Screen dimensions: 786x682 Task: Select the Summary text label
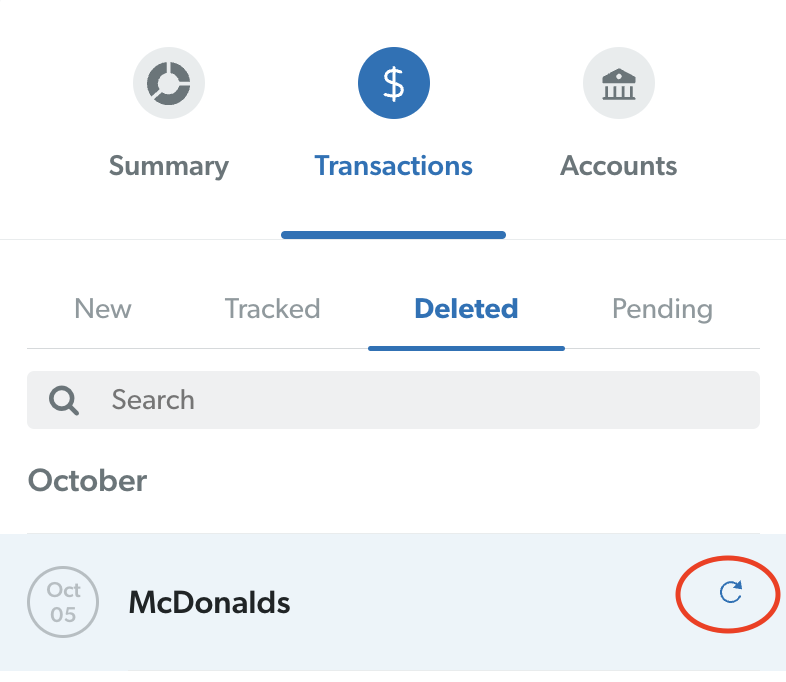[169, 166]
